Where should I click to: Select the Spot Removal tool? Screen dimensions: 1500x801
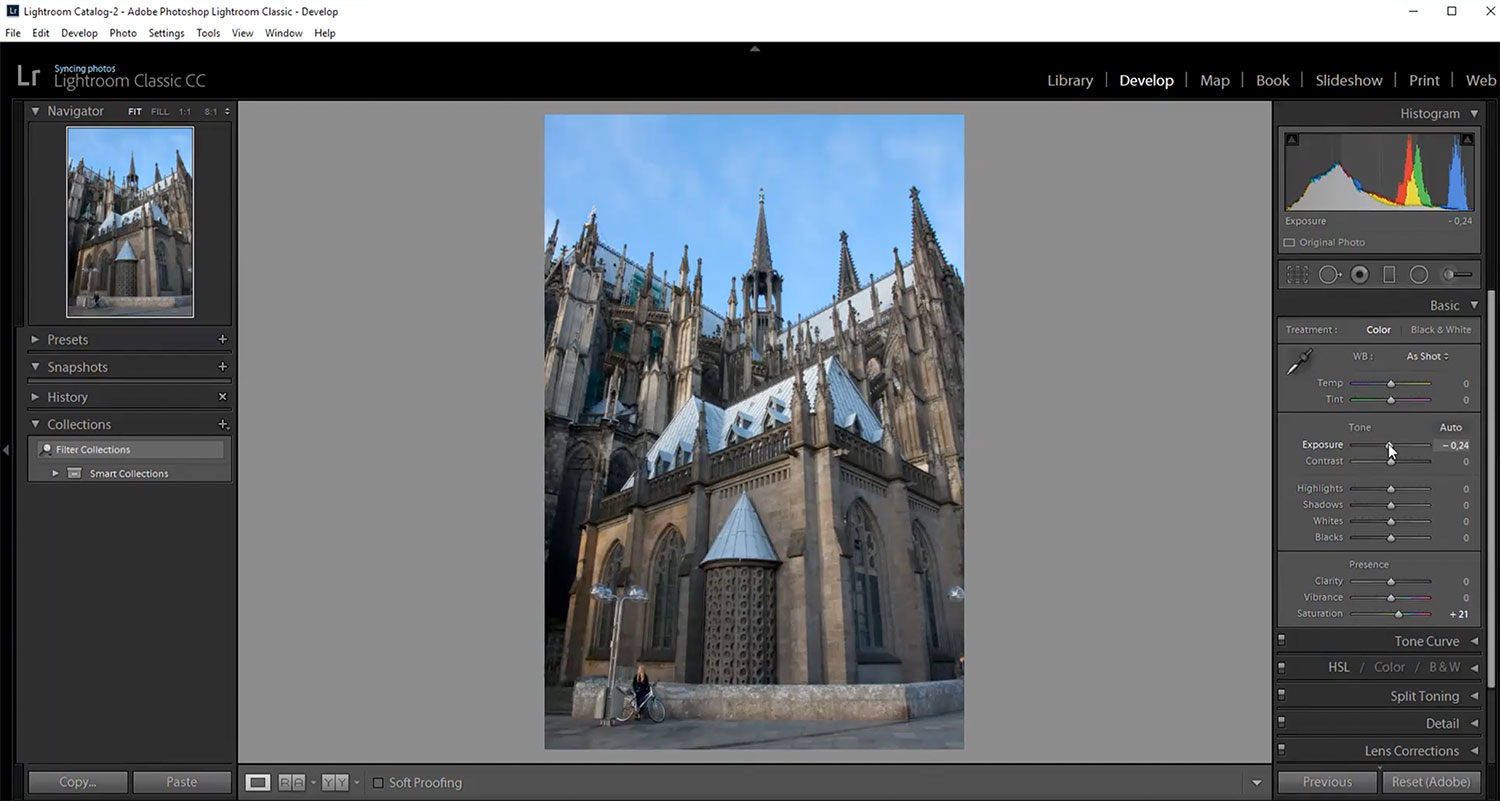(1329, 274)
